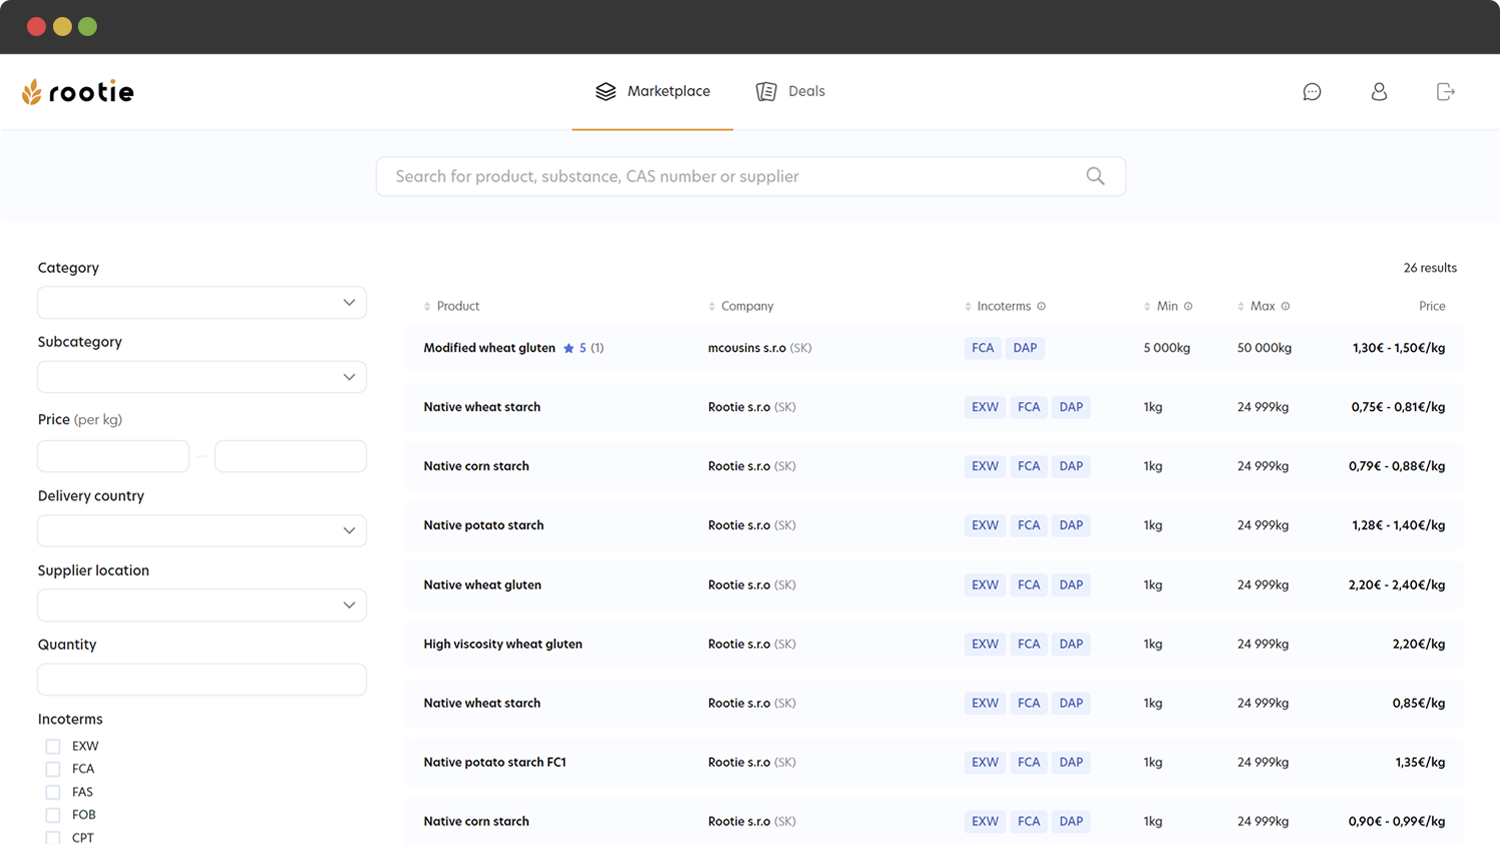The width and height of the screenshot is (1500, 844).
Task: Open Native wheat gluten product
Action: point(482,585)
